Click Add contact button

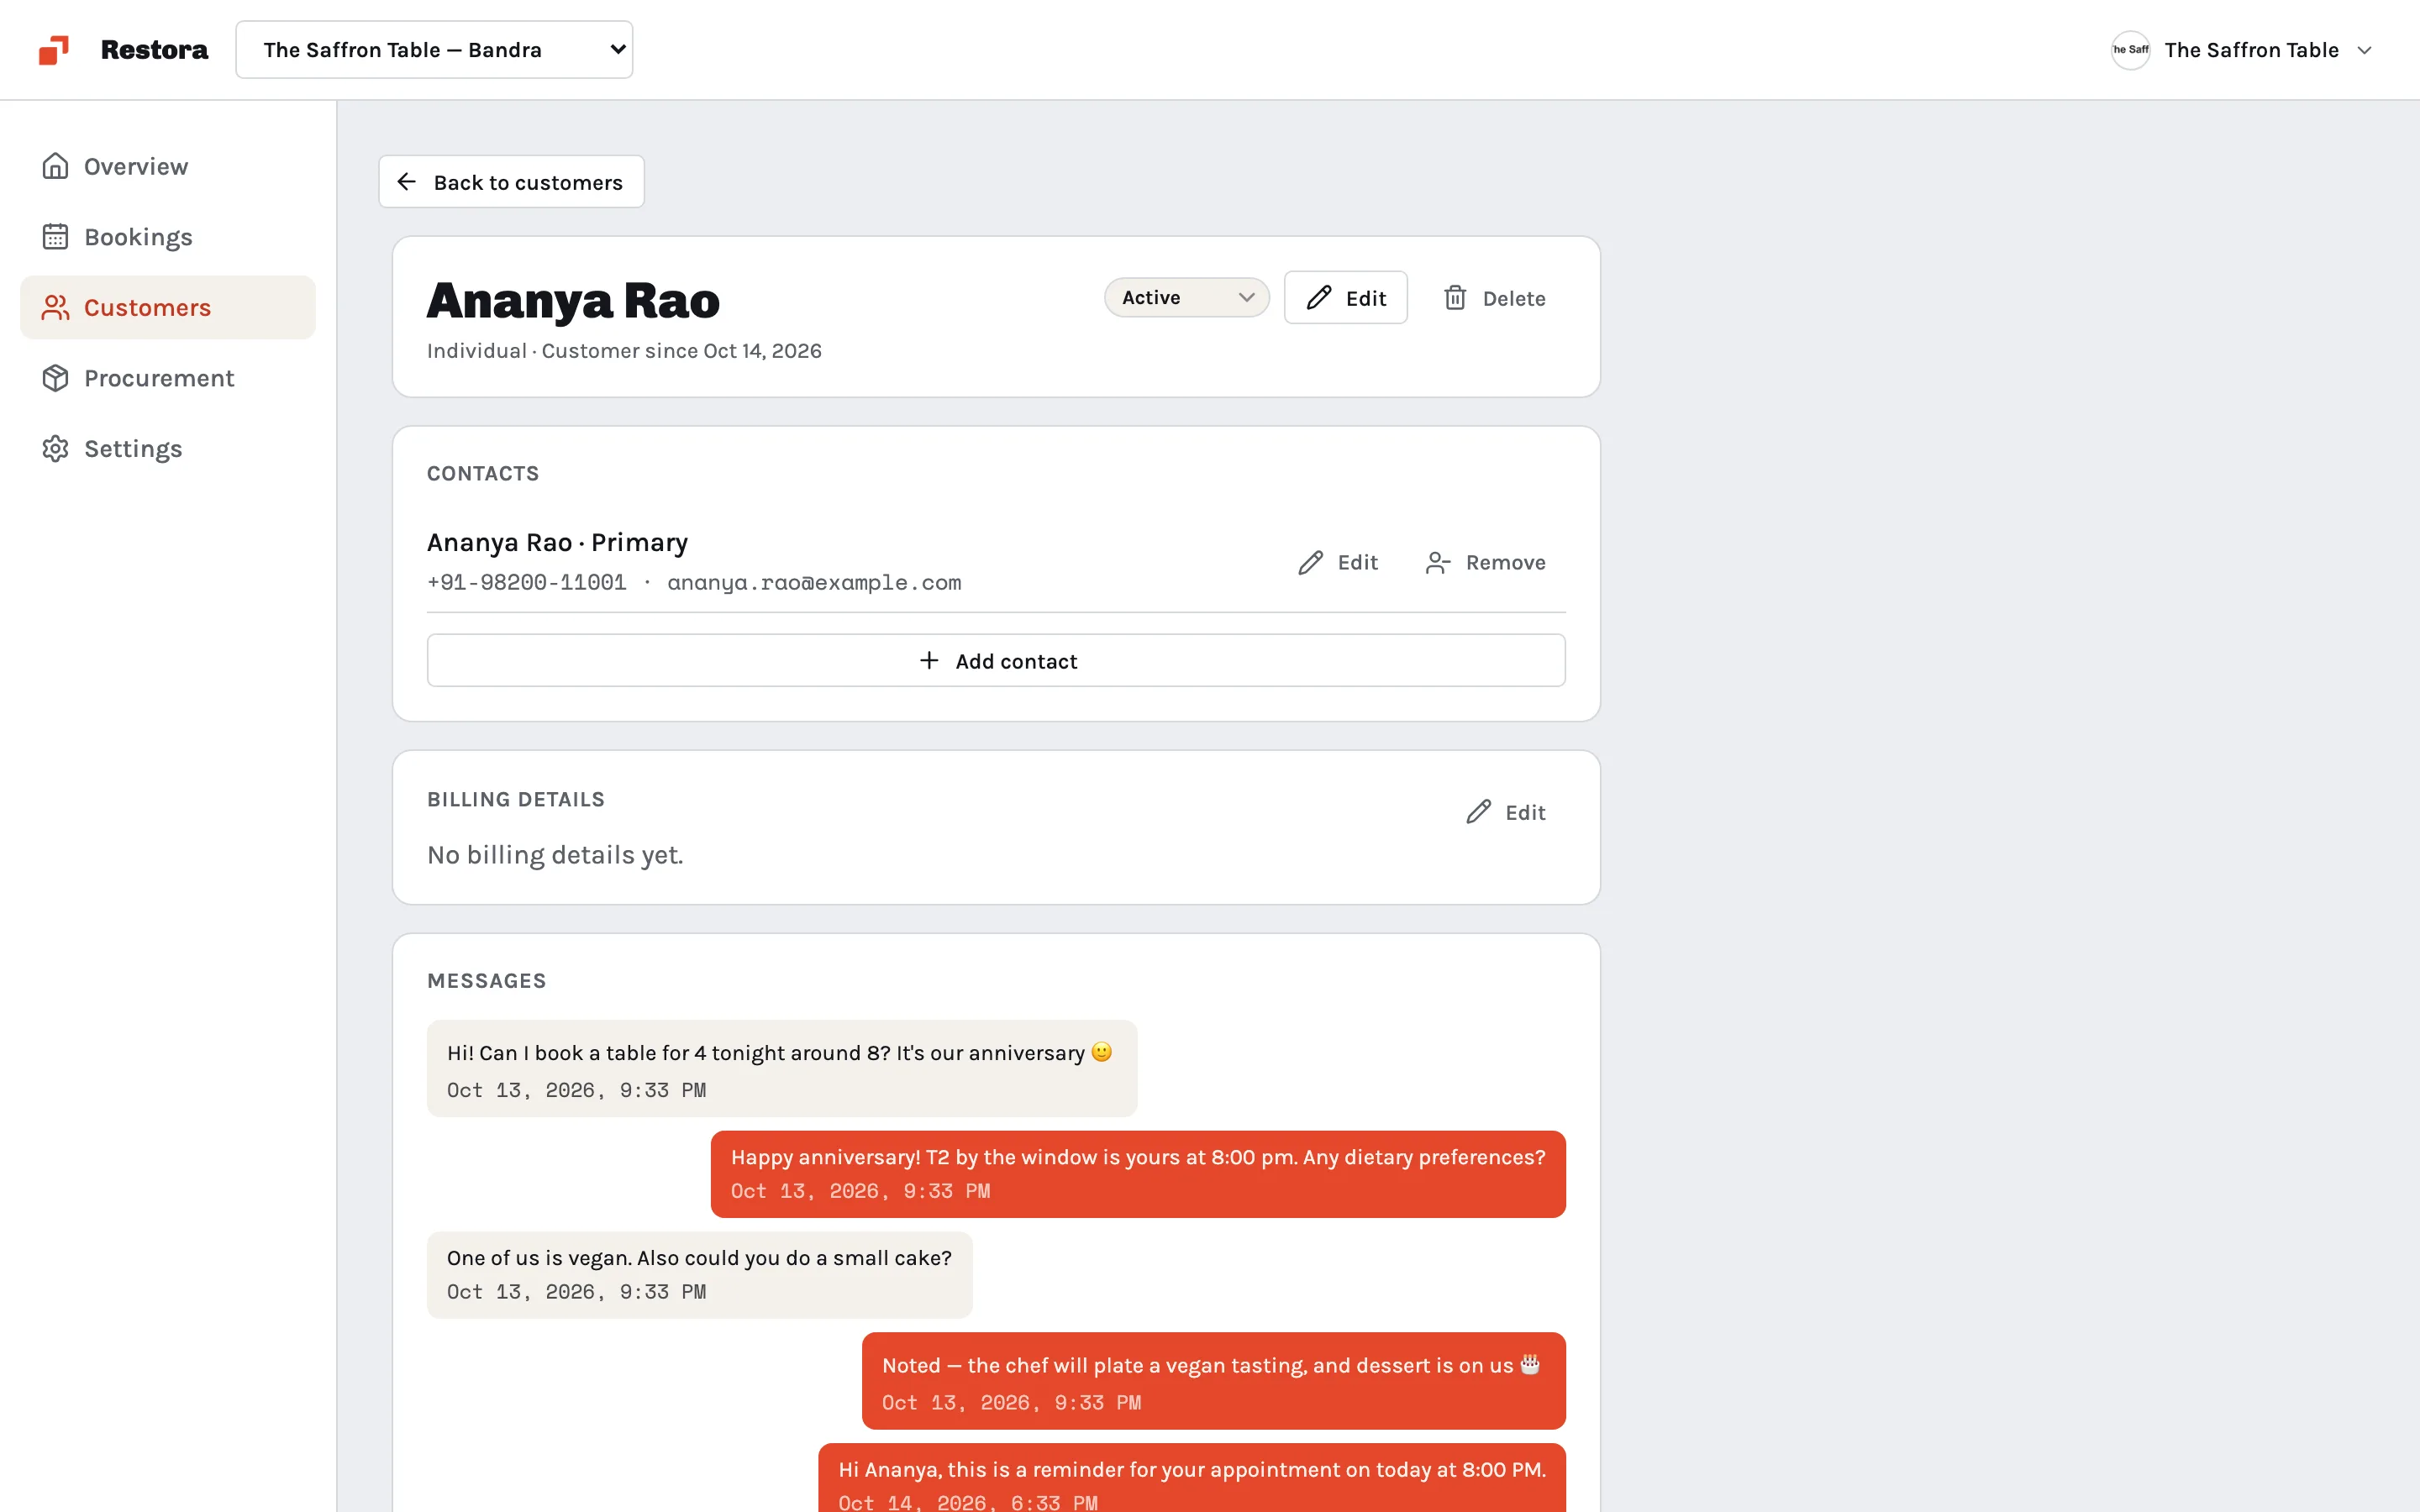(x=996, y=661)
